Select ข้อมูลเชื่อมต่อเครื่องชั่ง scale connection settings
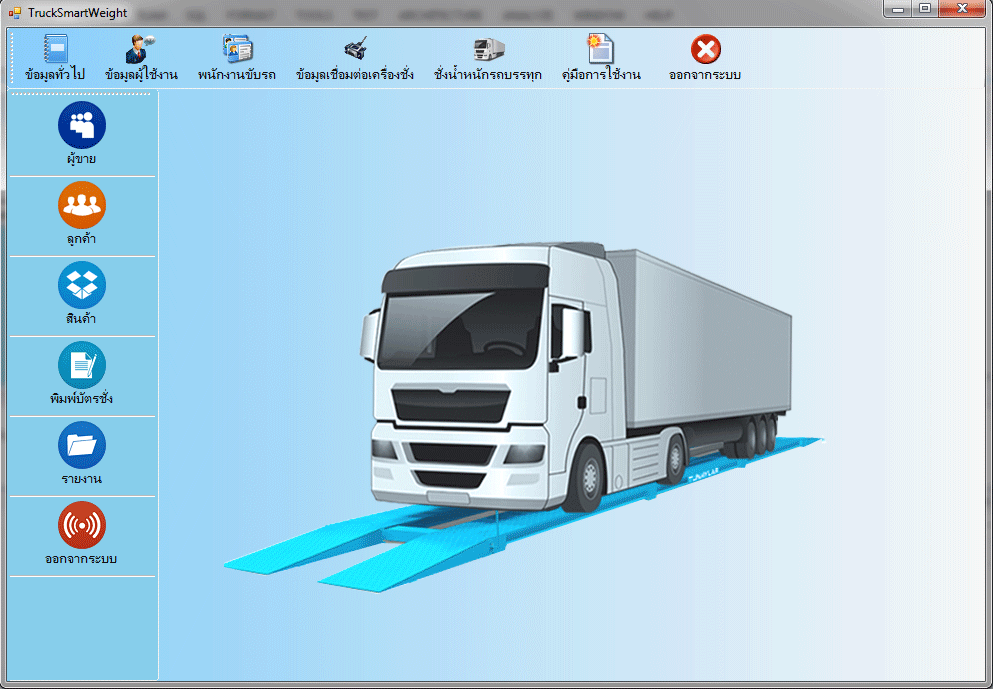Image resolution: width=993 pixels, height=689 pixels. tap(355, 58)
